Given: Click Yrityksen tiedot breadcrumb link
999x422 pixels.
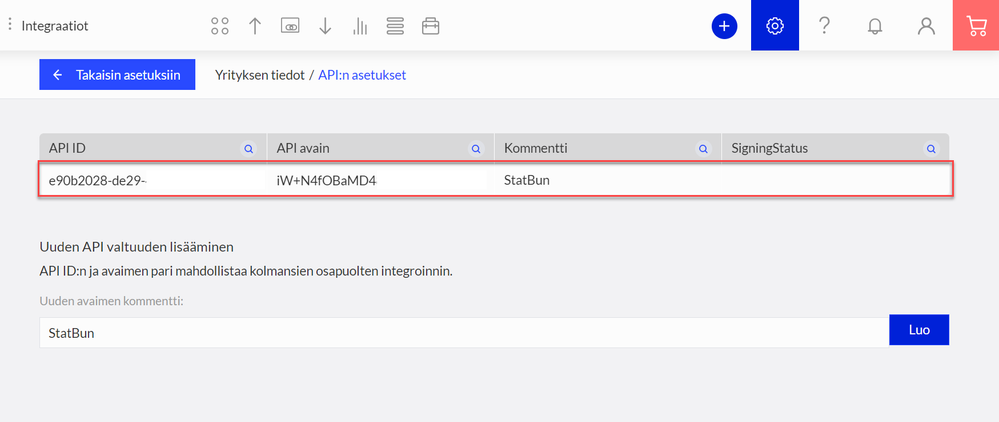Looking at the screenshot, I should (x=258, y=75).
